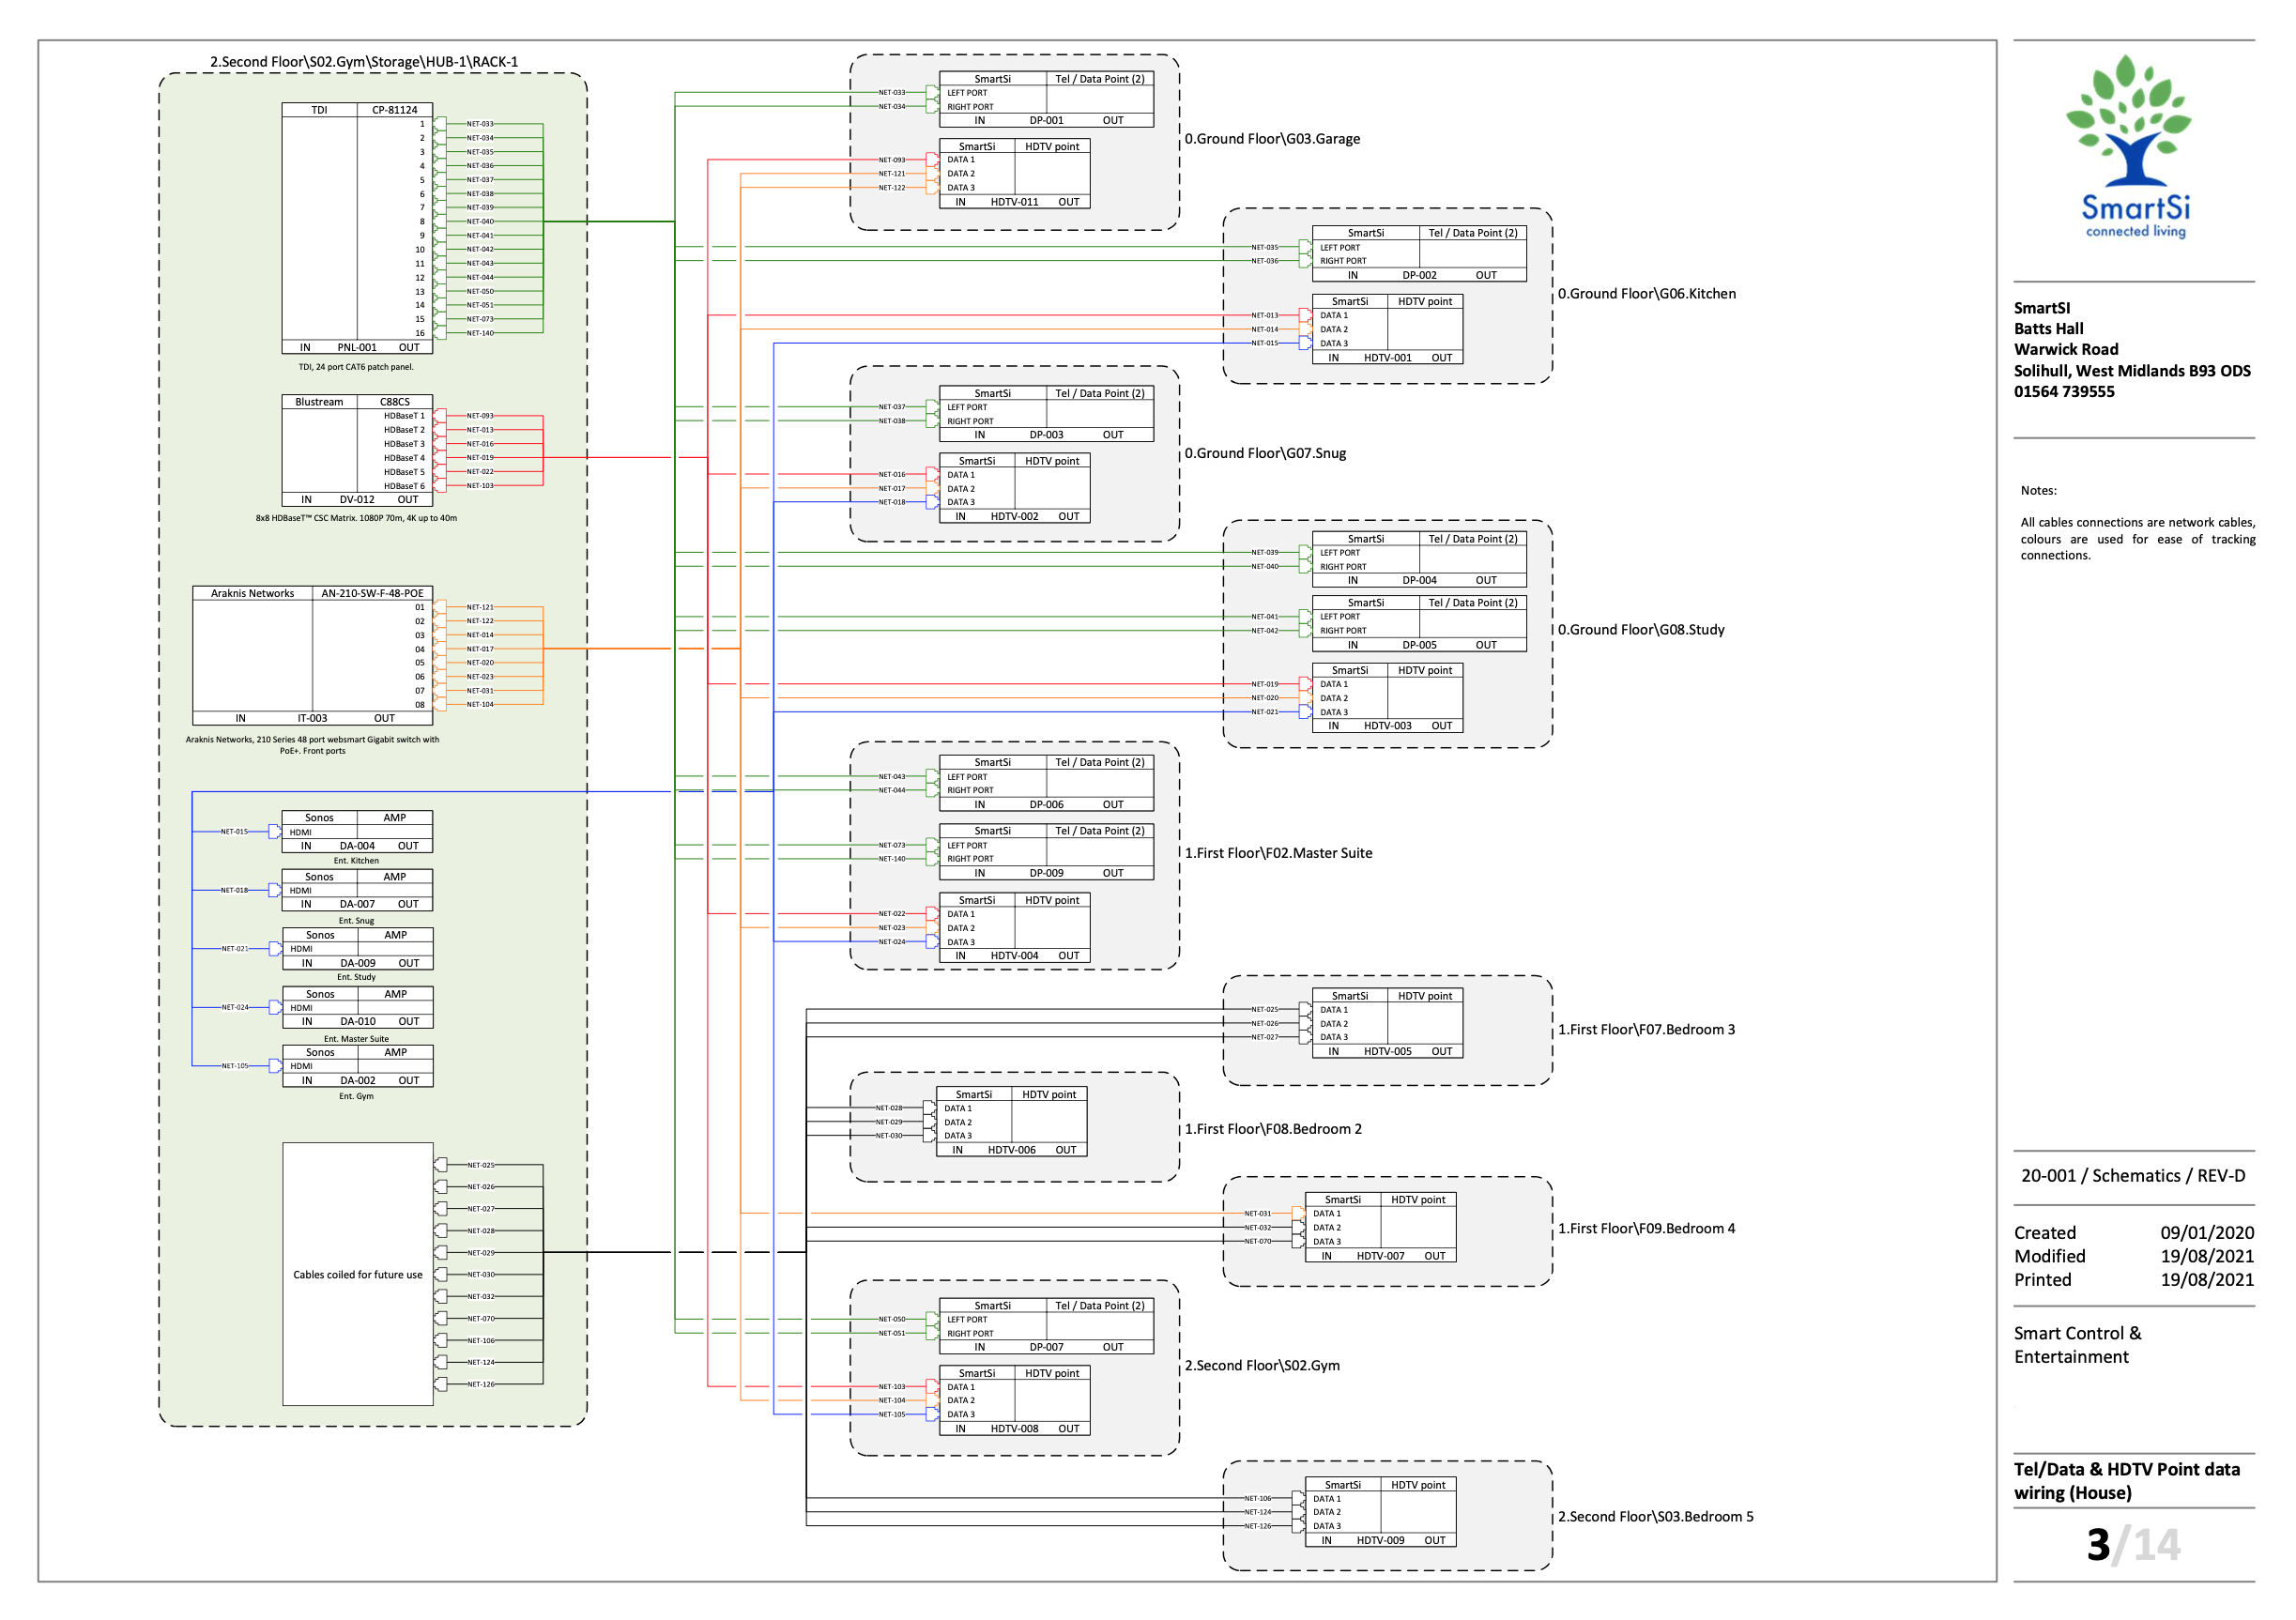Select the DA-009 Sonos amp ID
This screenshot has width=2296, height=1620.
(358, 964)
